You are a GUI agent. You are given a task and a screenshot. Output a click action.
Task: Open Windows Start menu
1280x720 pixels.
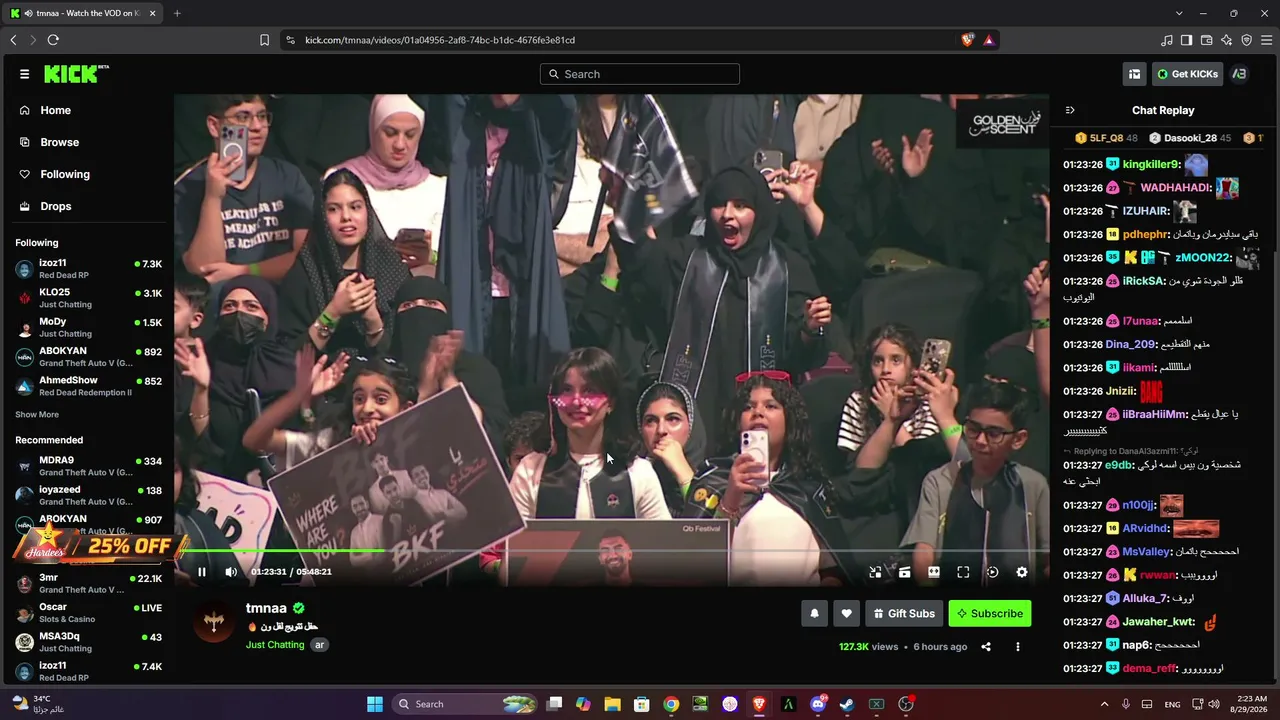[x=375, y=704]
